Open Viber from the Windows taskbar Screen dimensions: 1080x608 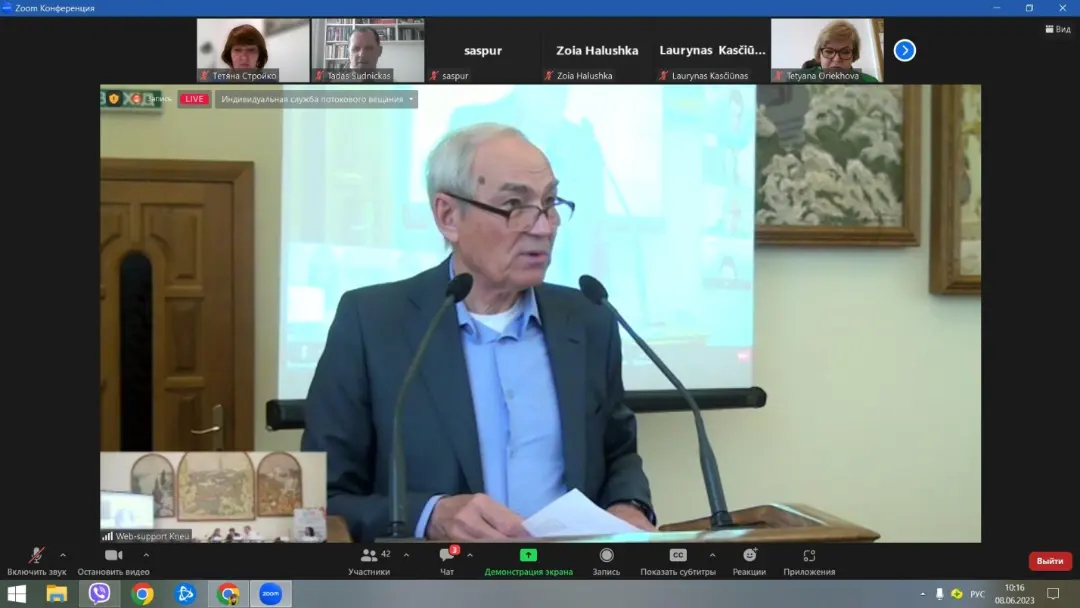tap(99, 594)
